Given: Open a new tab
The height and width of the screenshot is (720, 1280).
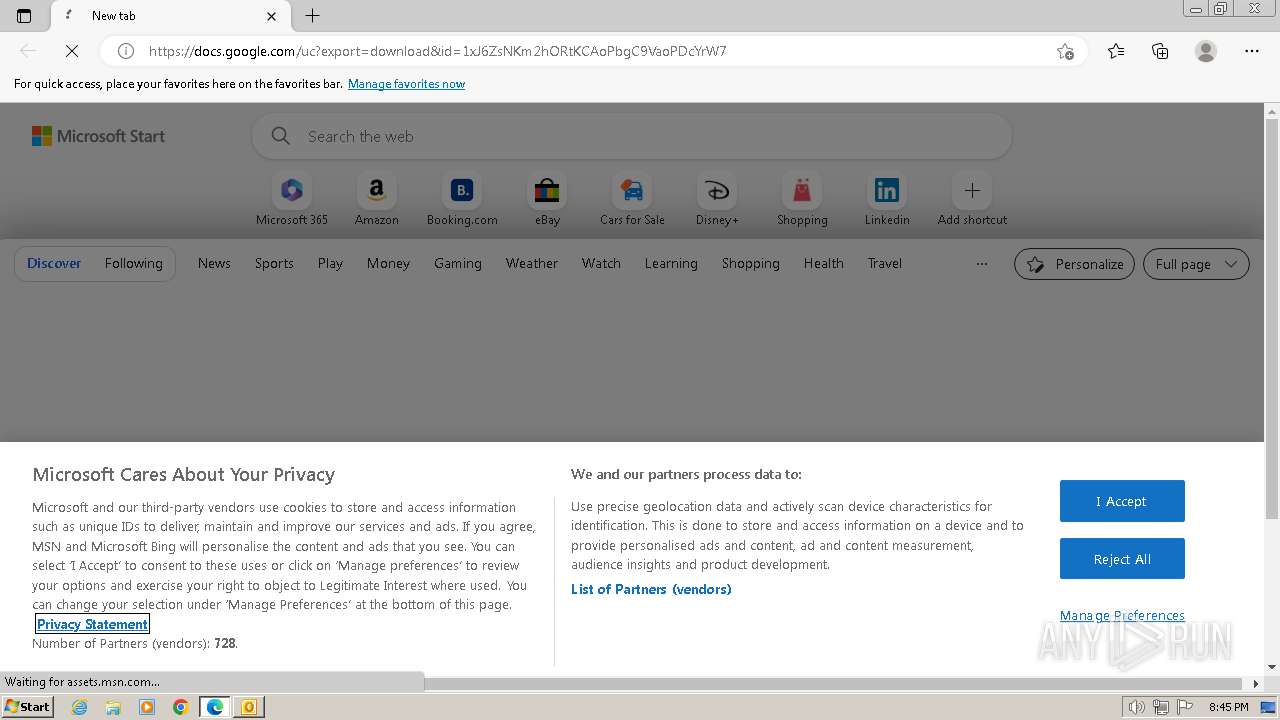Looking at the screenshot, I should tap(312, 15).
